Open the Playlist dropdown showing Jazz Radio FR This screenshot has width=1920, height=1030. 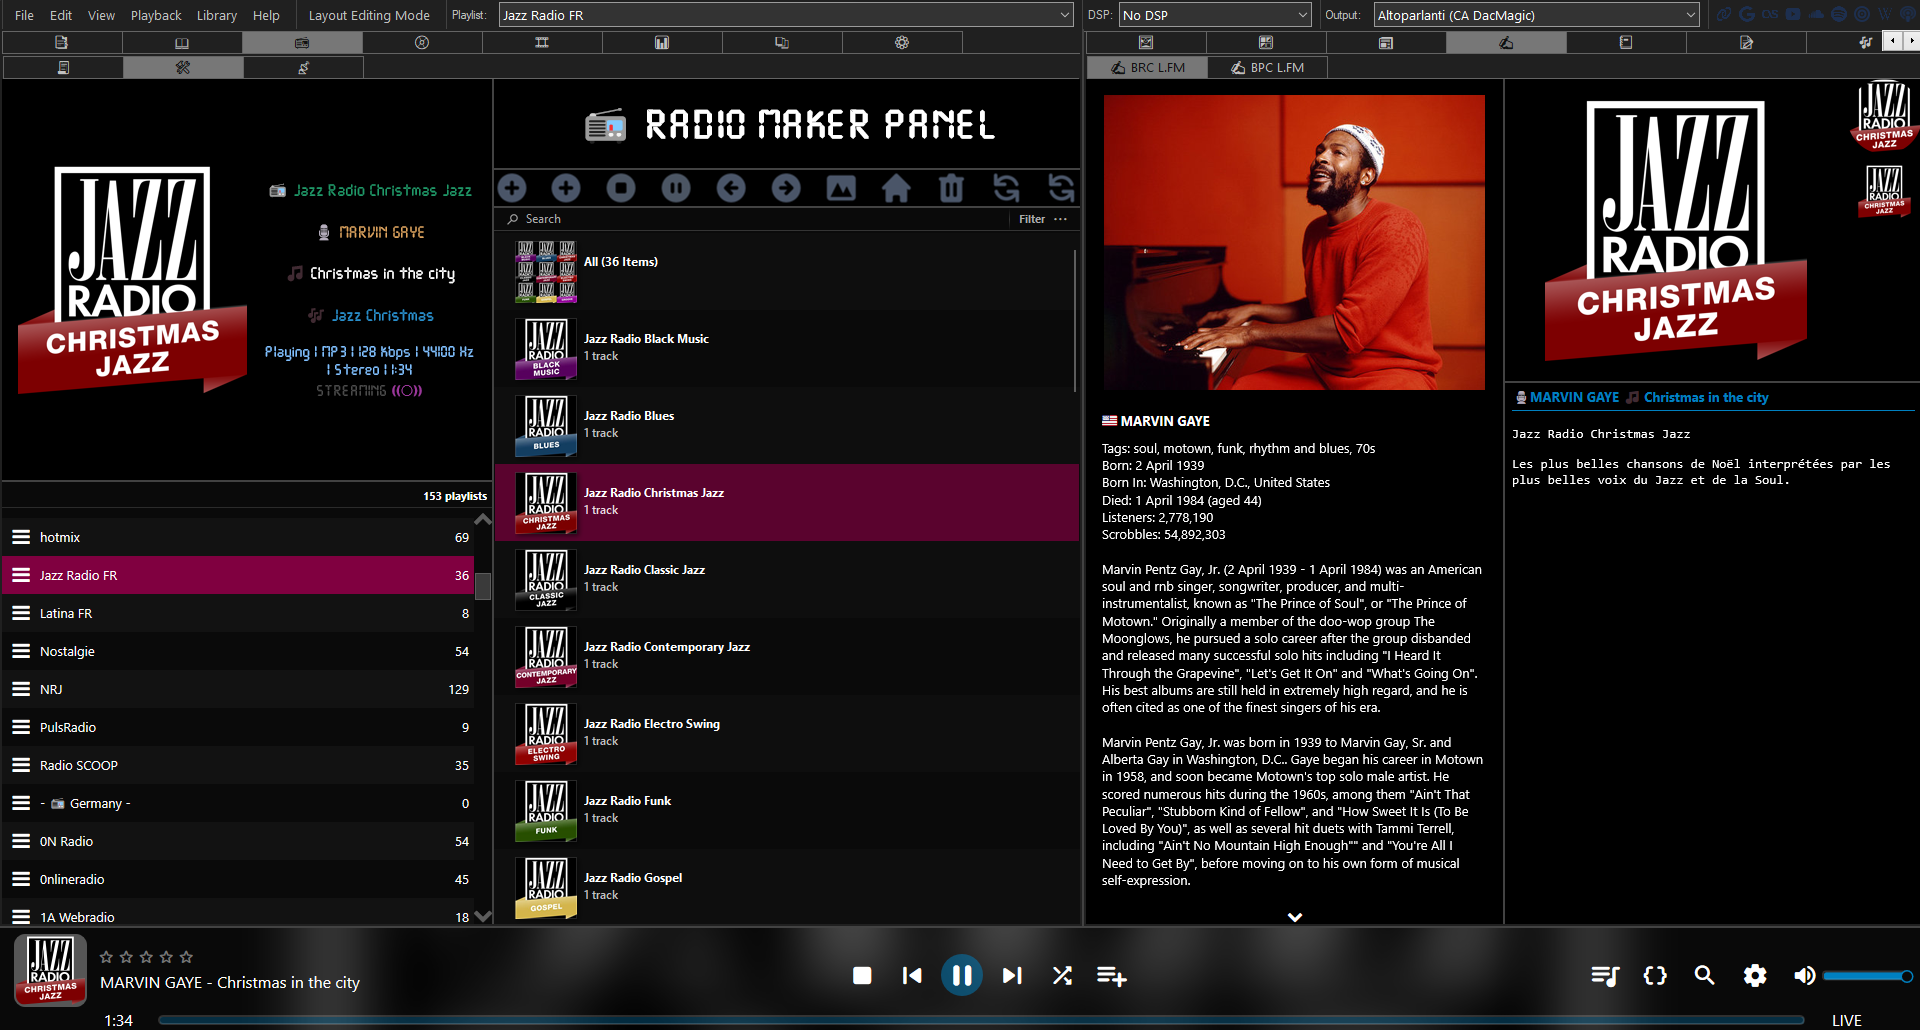pos(786,15)
